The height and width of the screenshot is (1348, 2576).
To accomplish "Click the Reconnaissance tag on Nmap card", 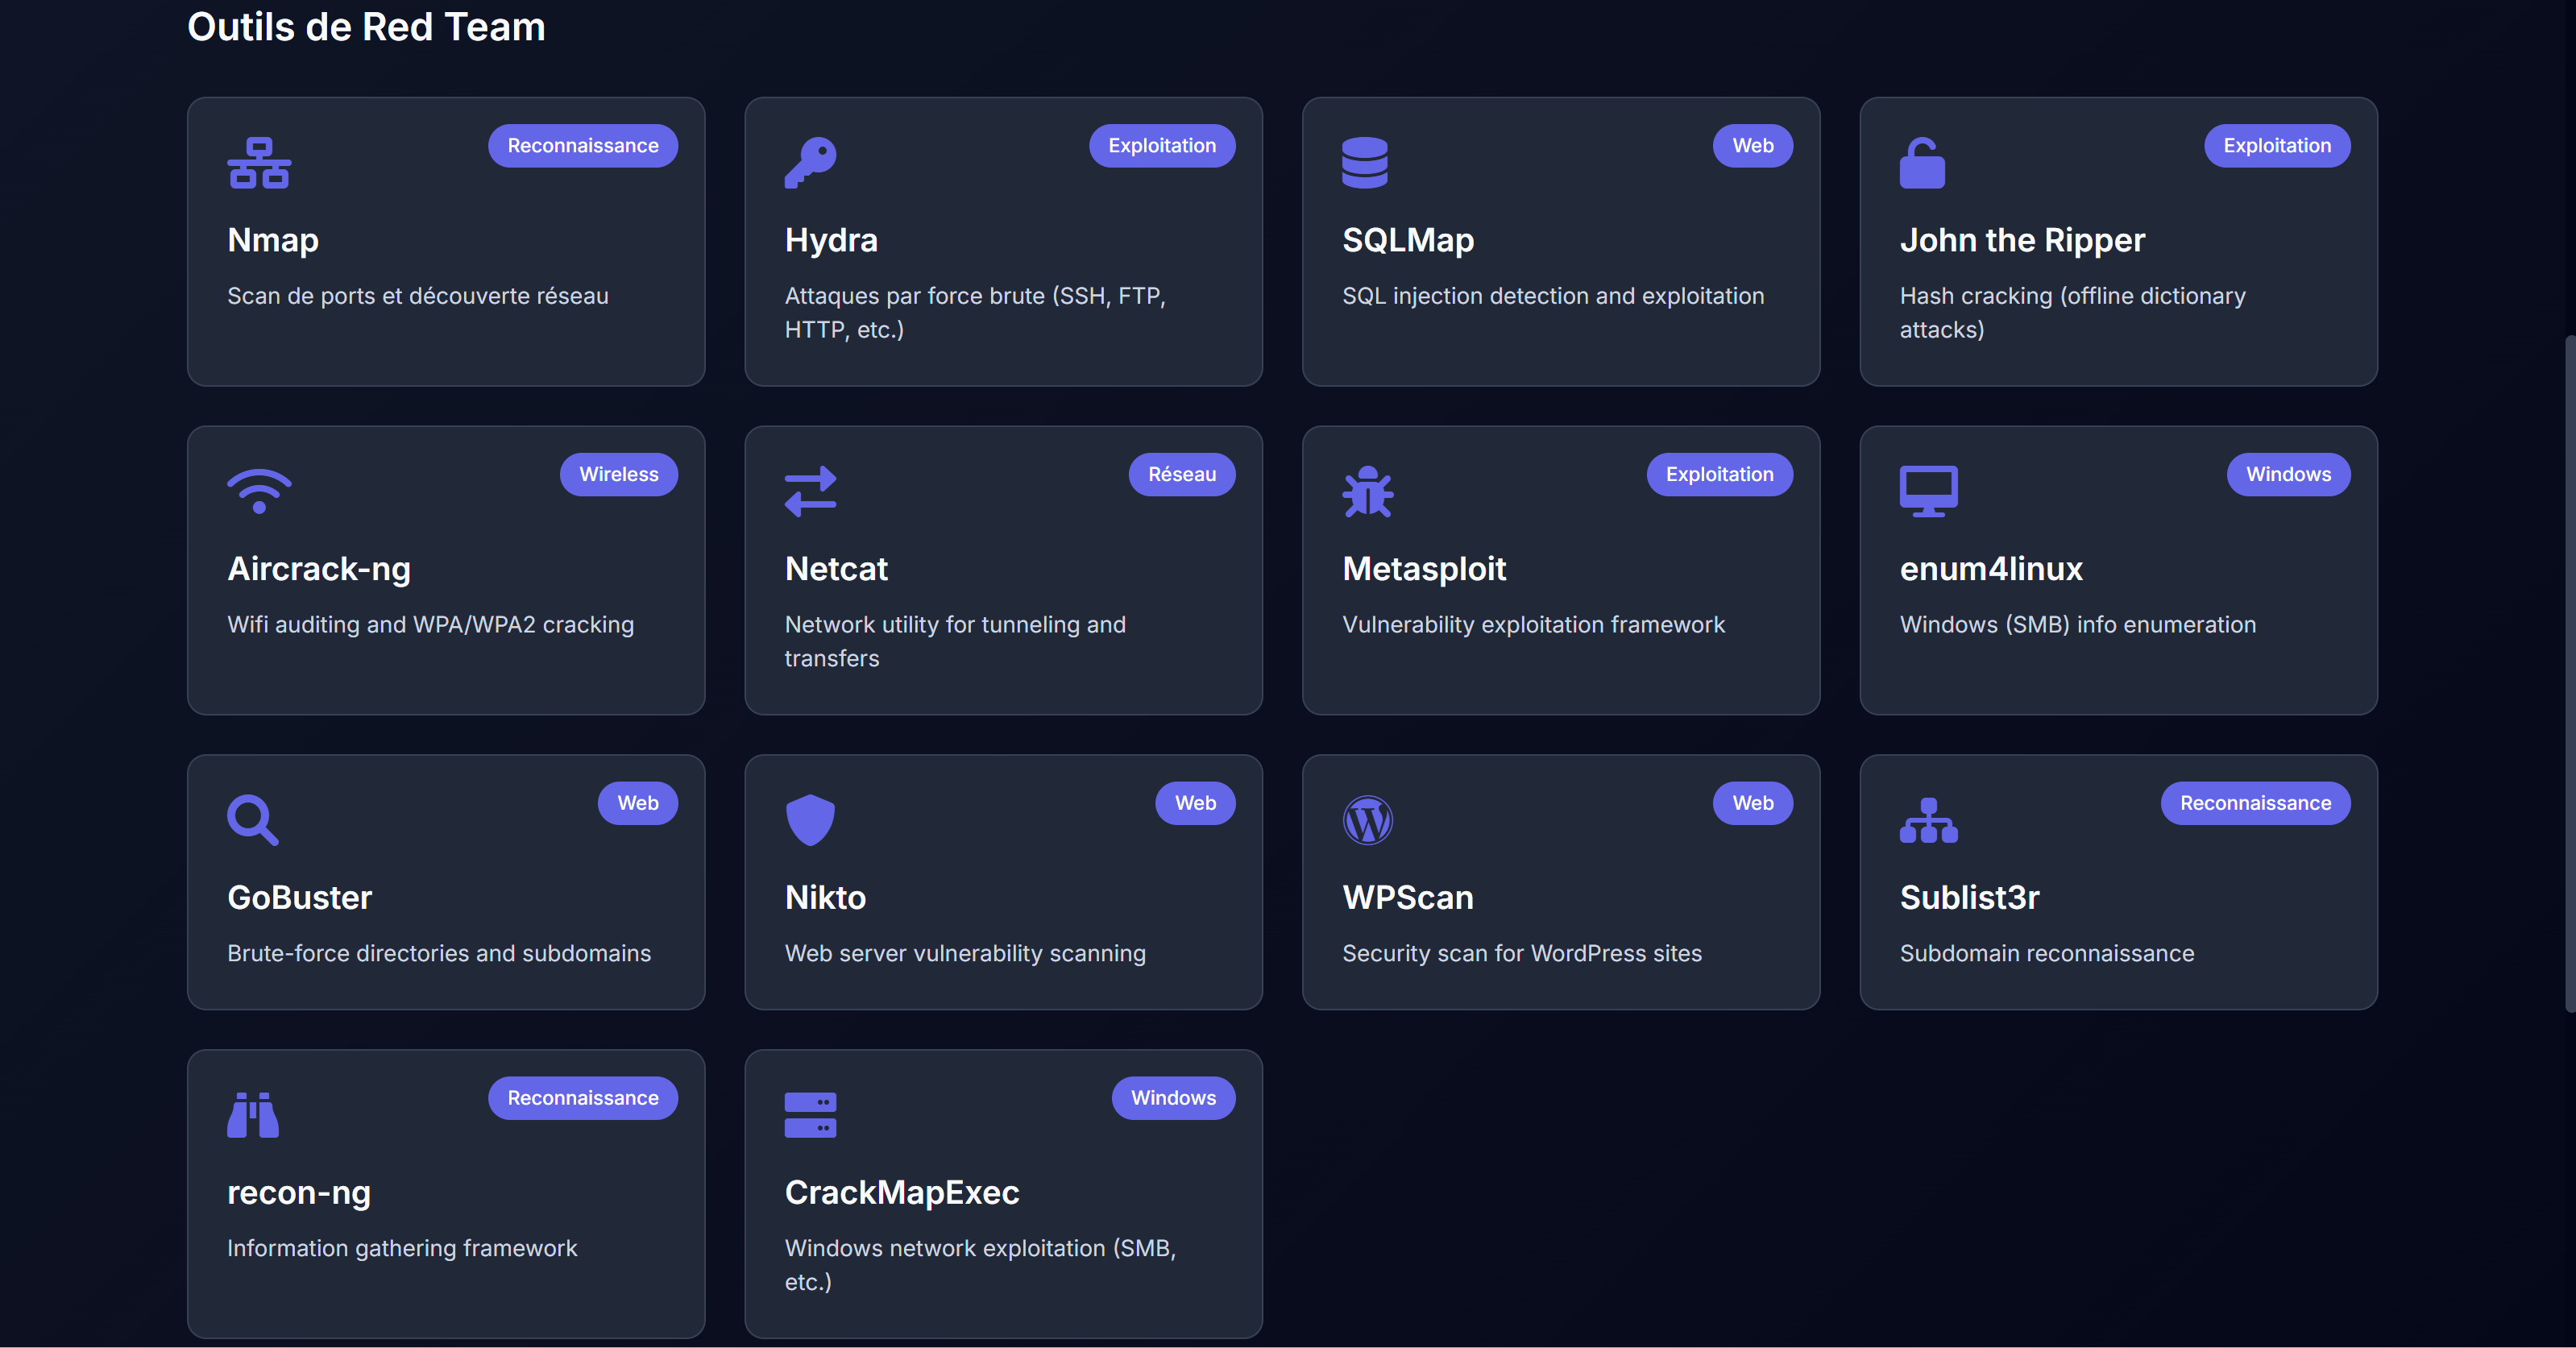I will [583, 146].
